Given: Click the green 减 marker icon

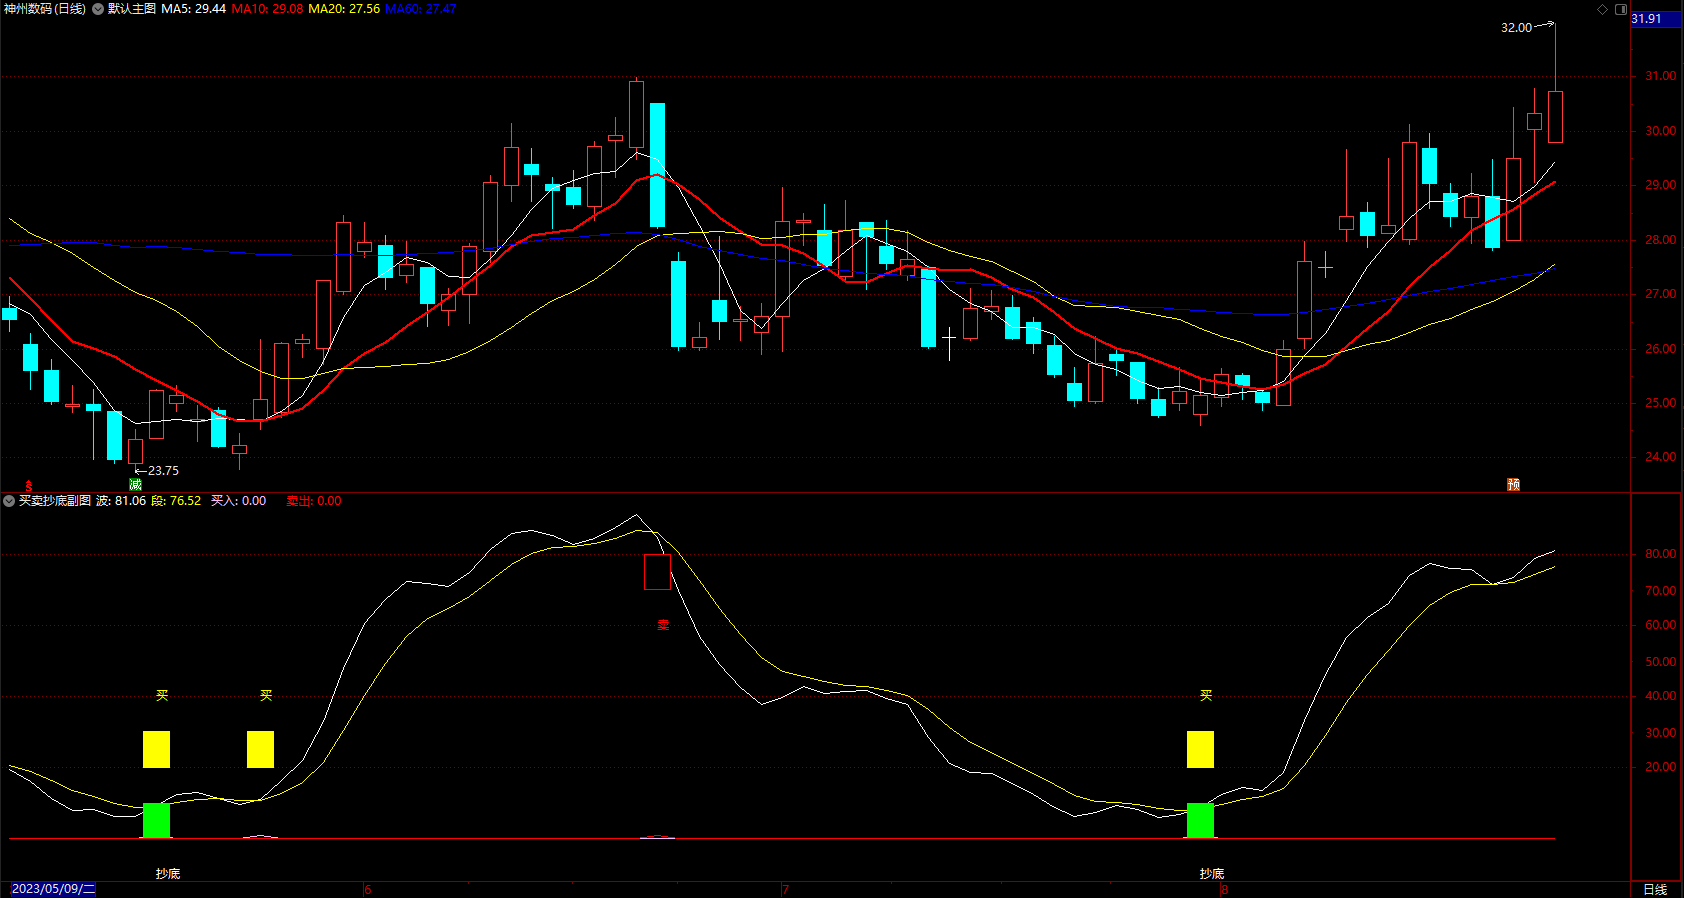Looking at the screenshot, I should click(136, 485).
